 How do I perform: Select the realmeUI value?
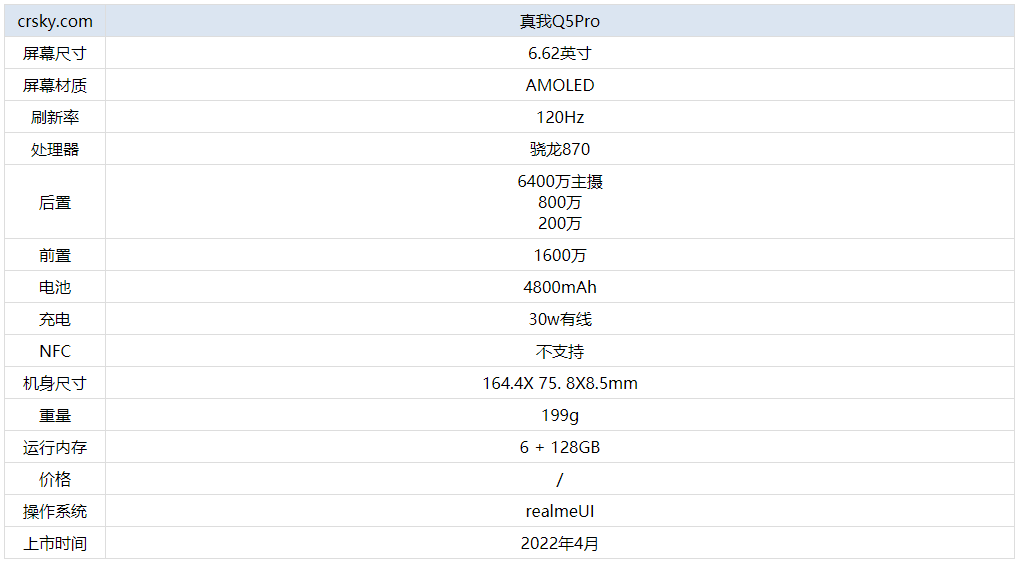559,511
